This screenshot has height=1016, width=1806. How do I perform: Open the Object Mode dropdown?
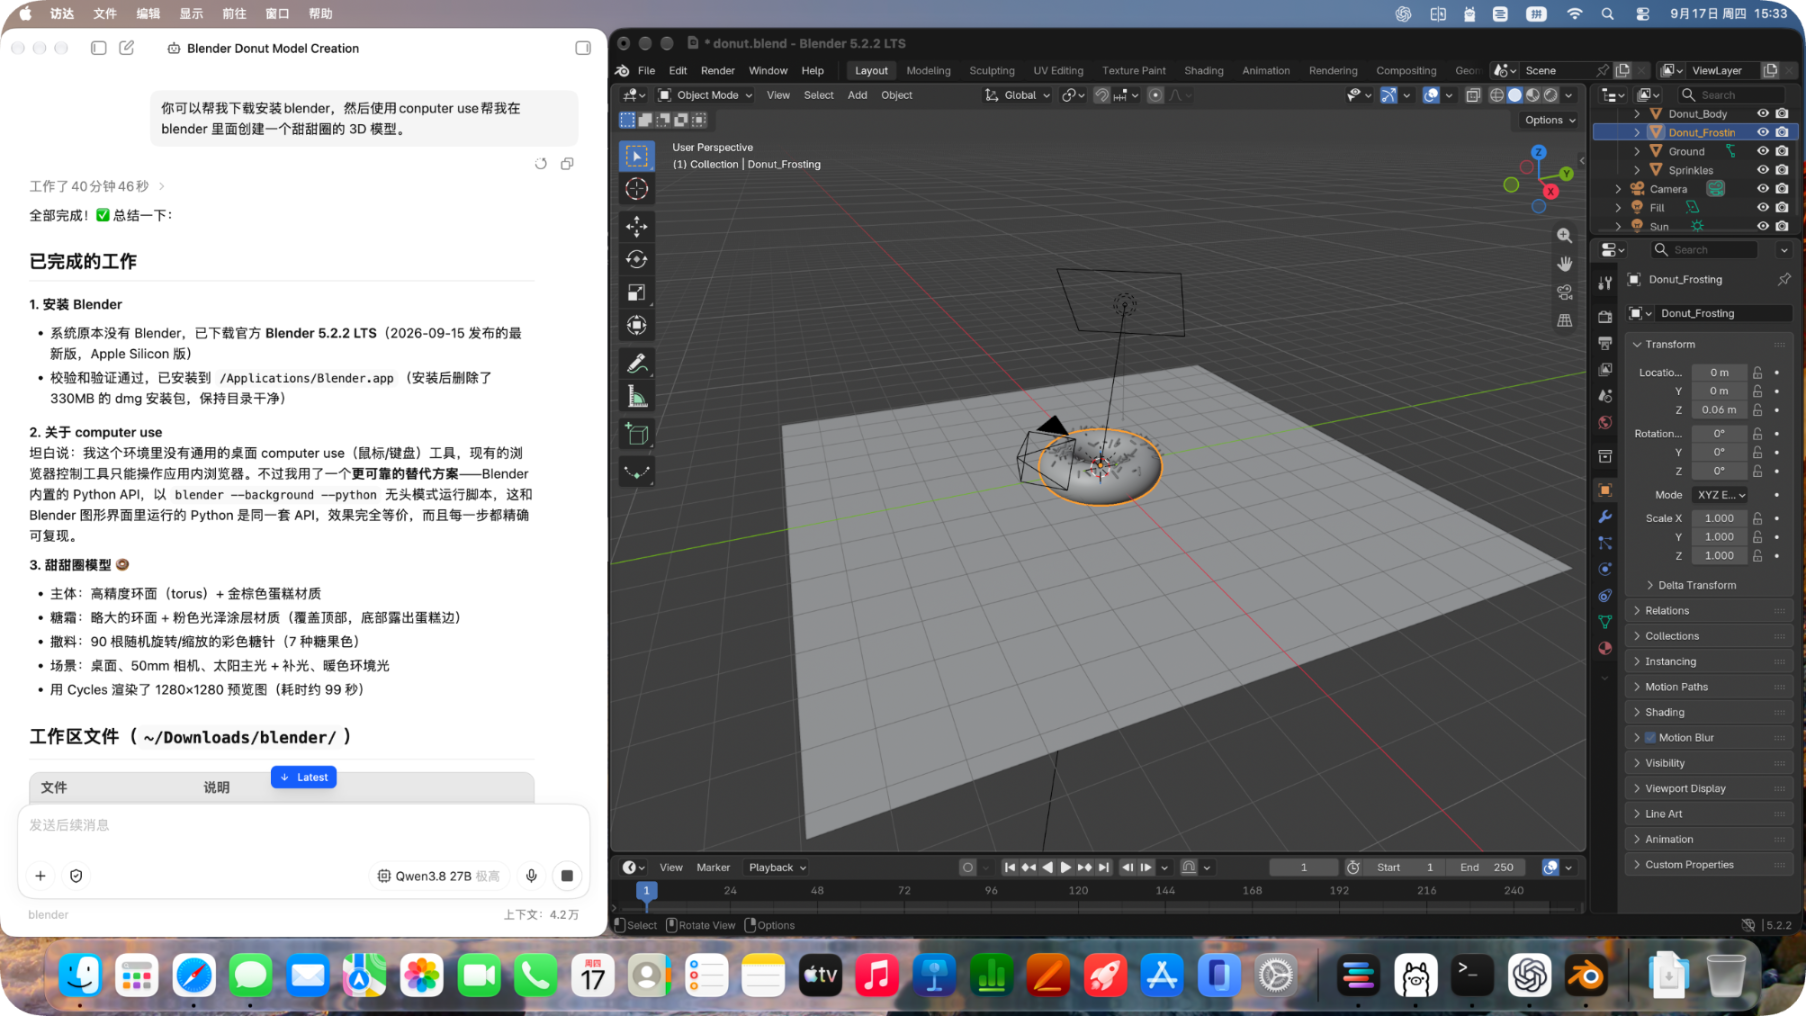coord(705,95)
